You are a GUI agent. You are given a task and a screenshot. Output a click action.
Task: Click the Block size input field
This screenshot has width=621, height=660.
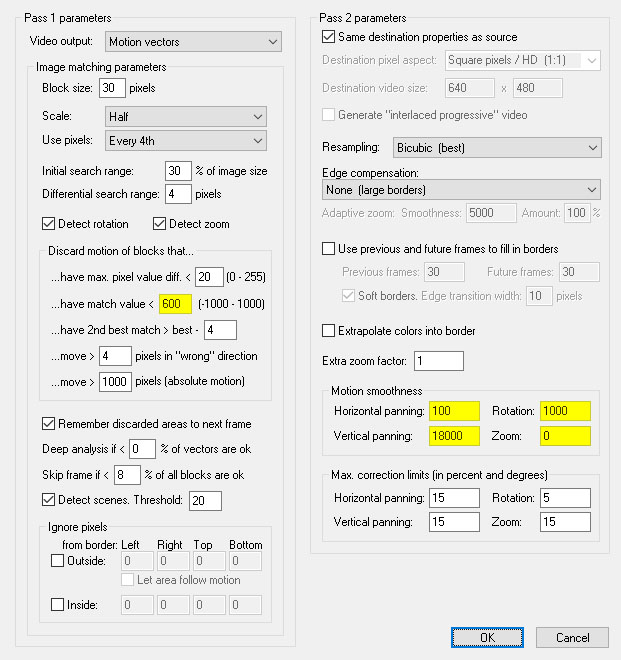click(111, 88)
